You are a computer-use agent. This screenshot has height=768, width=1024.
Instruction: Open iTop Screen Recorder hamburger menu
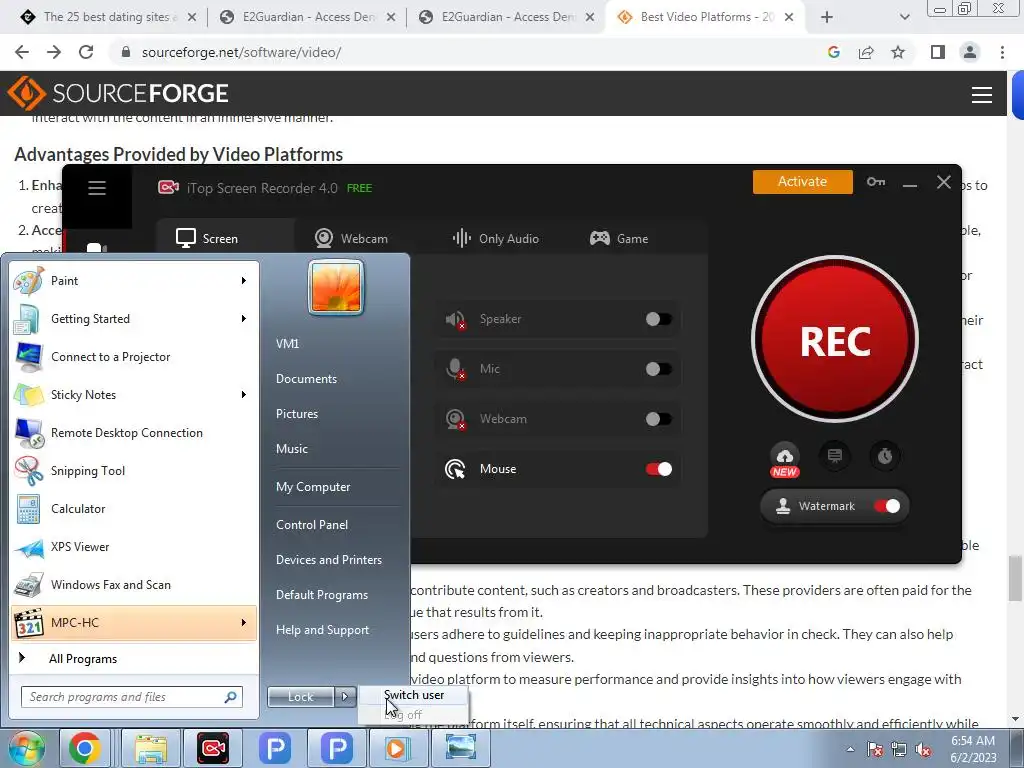pos(97,188)
